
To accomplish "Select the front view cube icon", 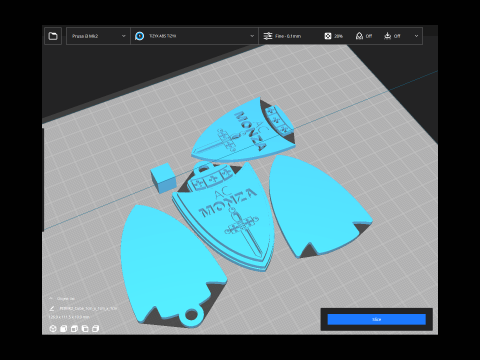I will coord(63,329).
